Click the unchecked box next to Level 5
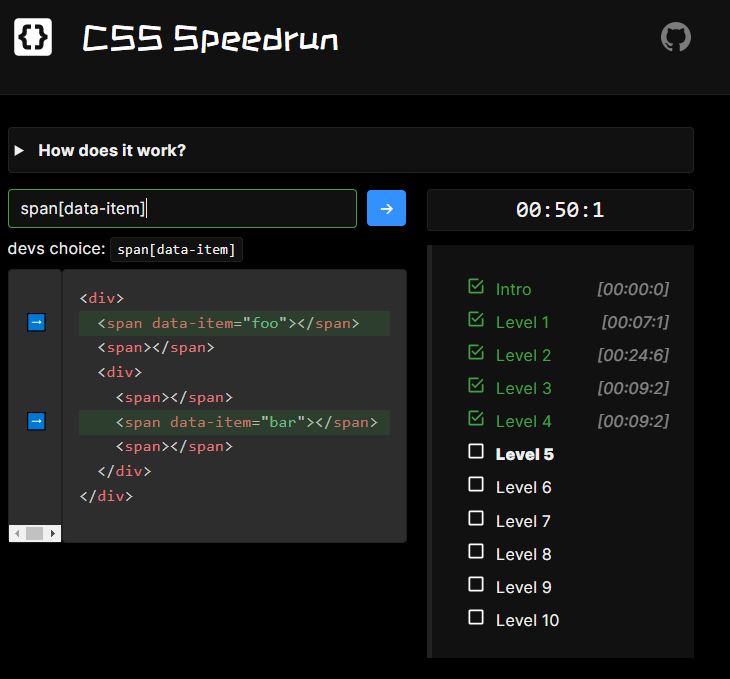Screen dimensions: 730x679 476,452
